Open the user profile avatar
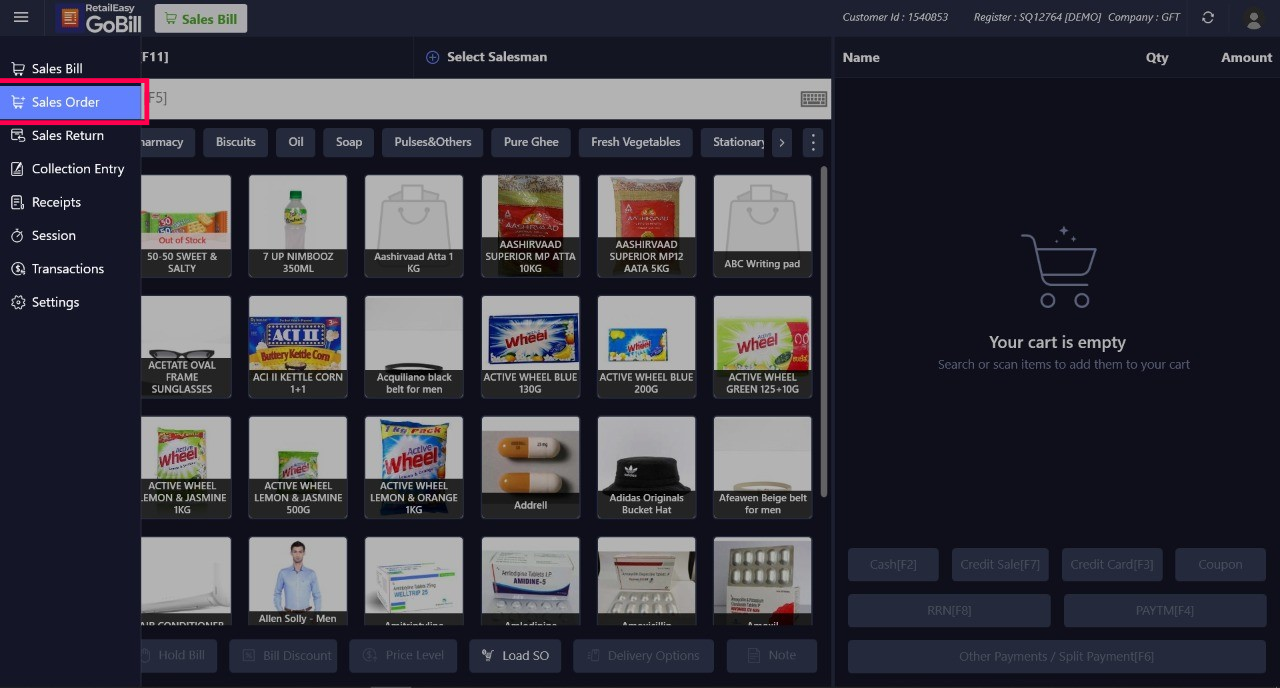This screenshot has height=688, width=1280. point(1253,19)
